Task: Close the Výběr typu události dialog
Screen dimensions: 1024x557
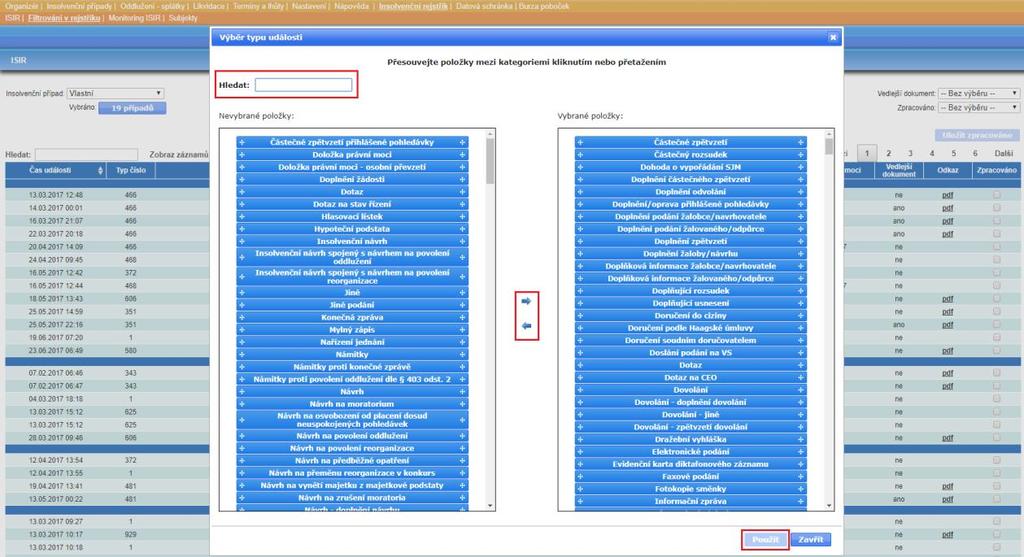Action: pos(833,37)
